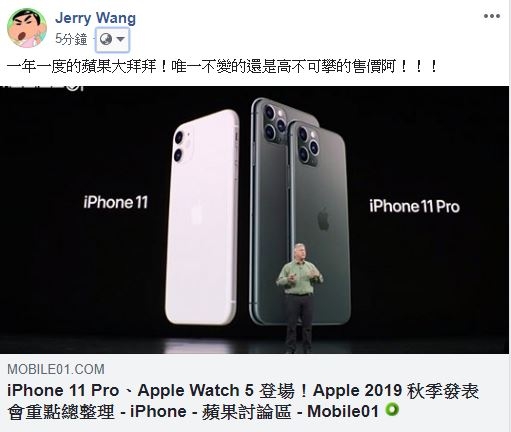The image size is (511, 432).
Task: Click the post caption about 蘋果大拜拜
Action: coord(222,67)
